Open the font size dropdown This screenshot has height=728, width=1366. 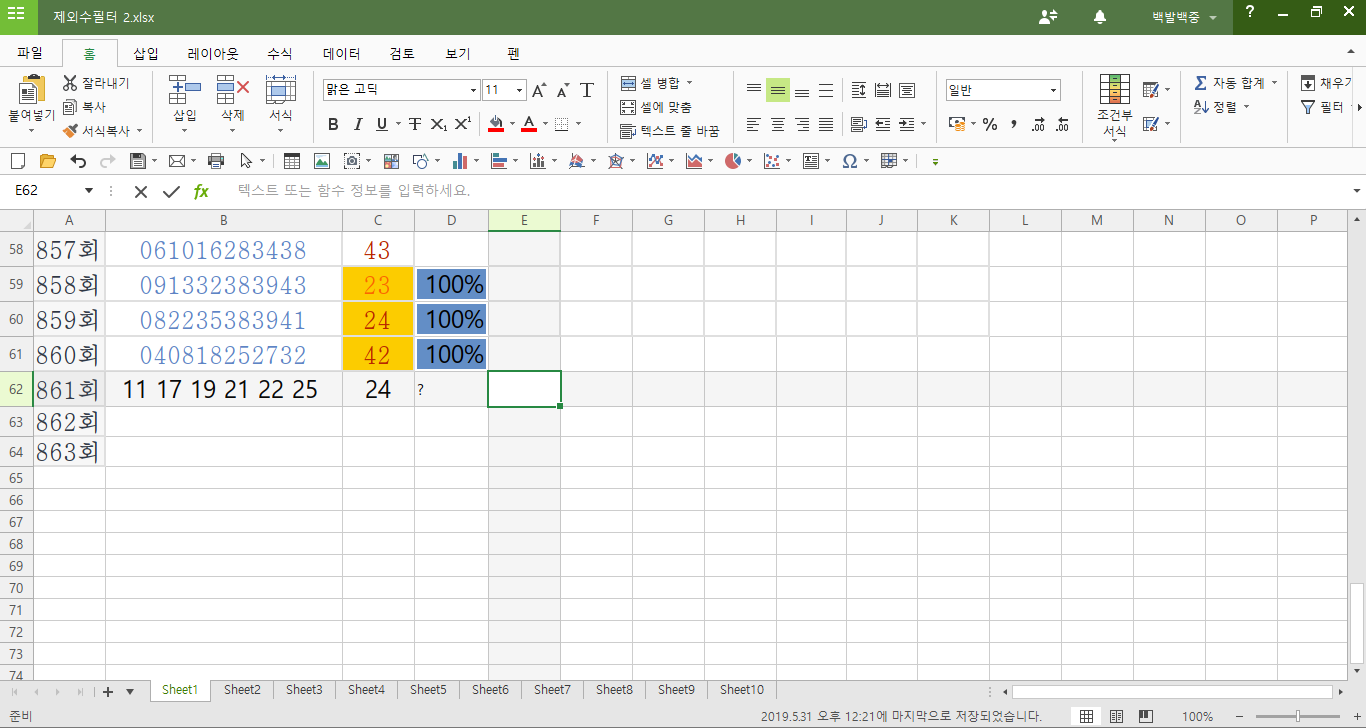click(519, 91)
